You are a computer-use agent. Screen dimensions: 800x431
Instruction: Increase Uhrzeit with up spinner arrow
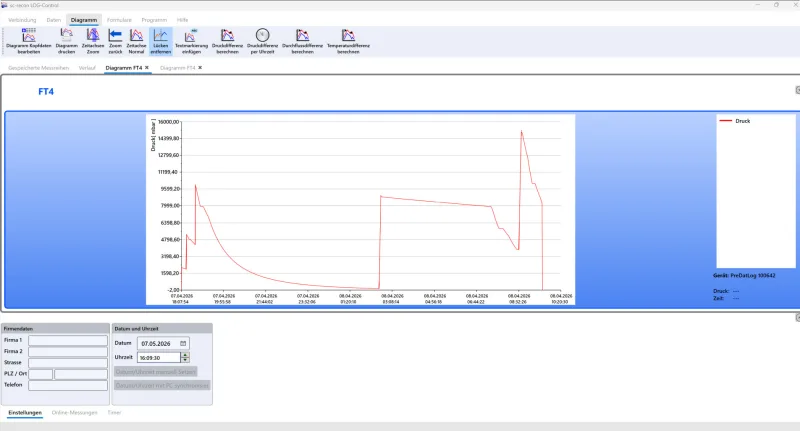click(185, 355)
